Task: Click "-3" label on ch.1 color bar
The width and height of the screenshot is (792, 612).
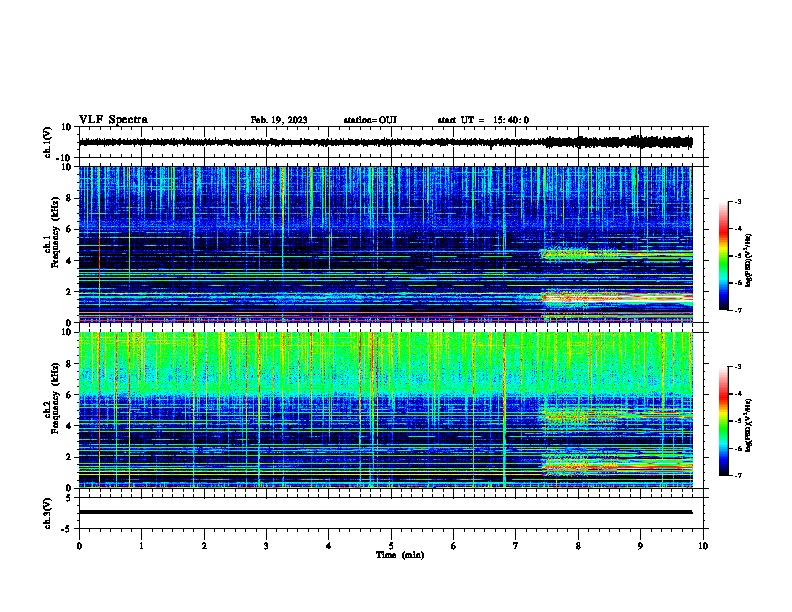Action: pos(738,202)
